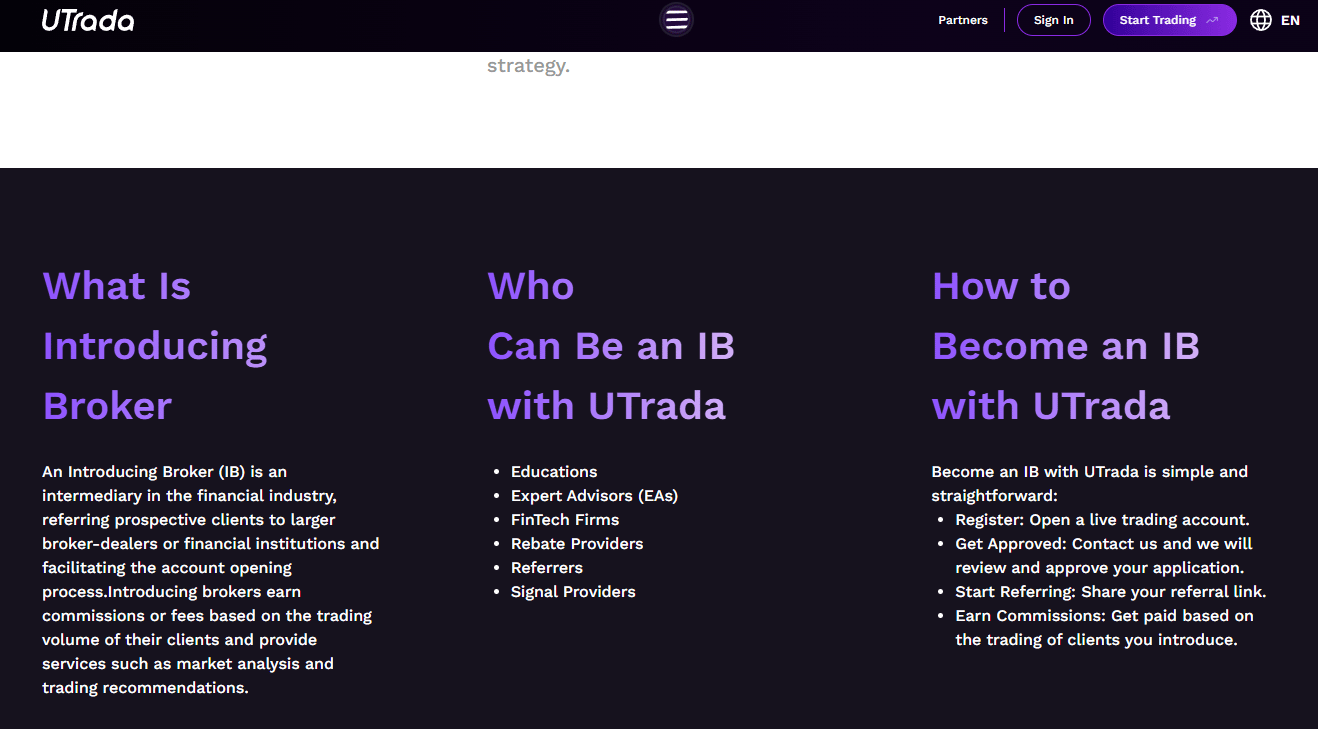Click the "Rebate Providers" list item
This screenshot has height=729, width=1318.
pyautogui.click(x=577, y=544)
